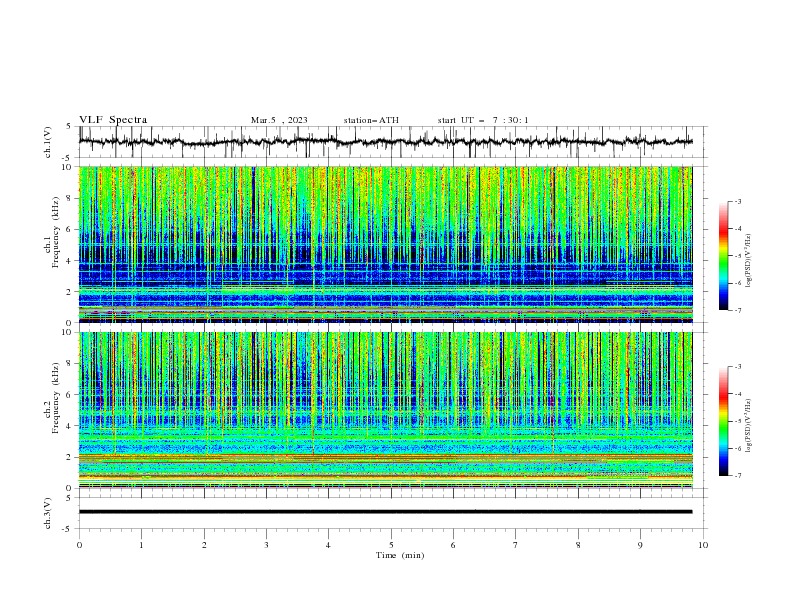Click time axis tick label '0'

(x=79, y=545)
